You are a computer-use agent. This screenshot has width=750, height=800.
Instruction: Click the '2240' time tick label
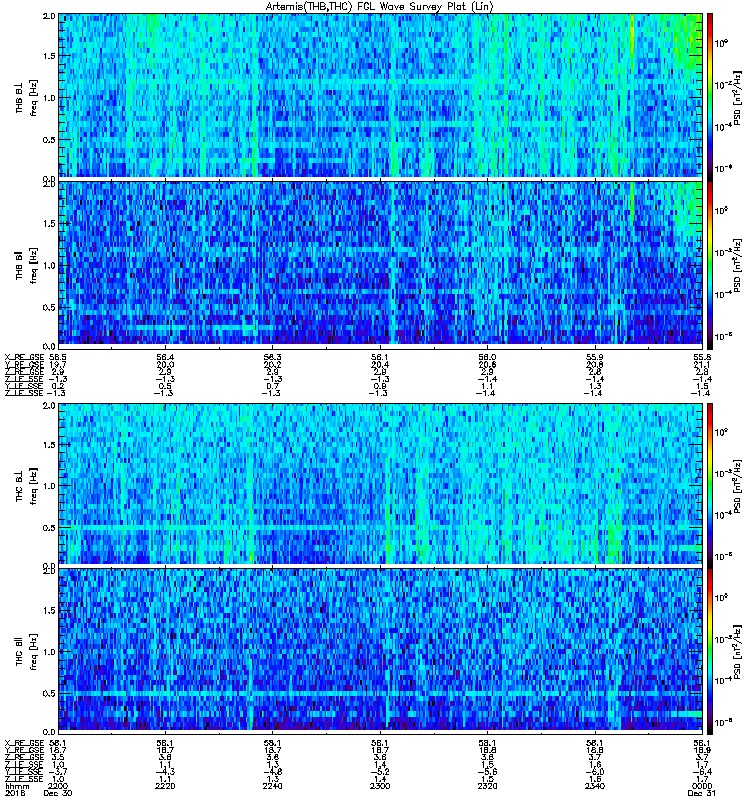click(x=272, y=786)
